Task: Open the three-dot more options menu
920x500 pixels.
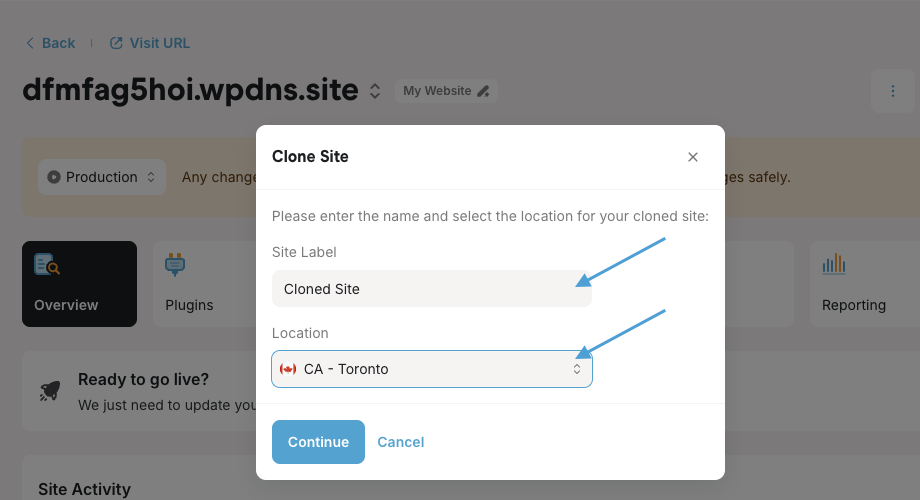Action: (x=893, y=91)
